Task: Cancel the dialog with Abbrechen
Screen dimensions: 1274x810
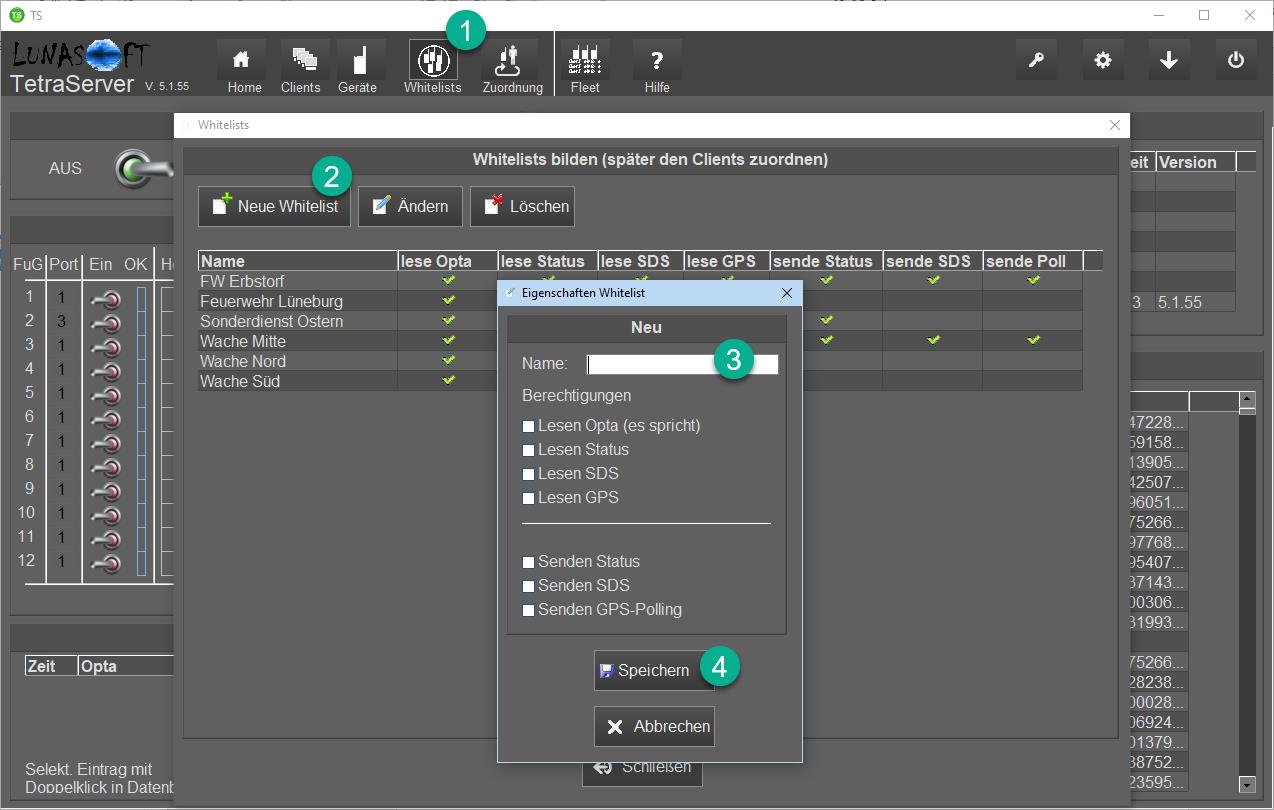Action: [654, 726]
